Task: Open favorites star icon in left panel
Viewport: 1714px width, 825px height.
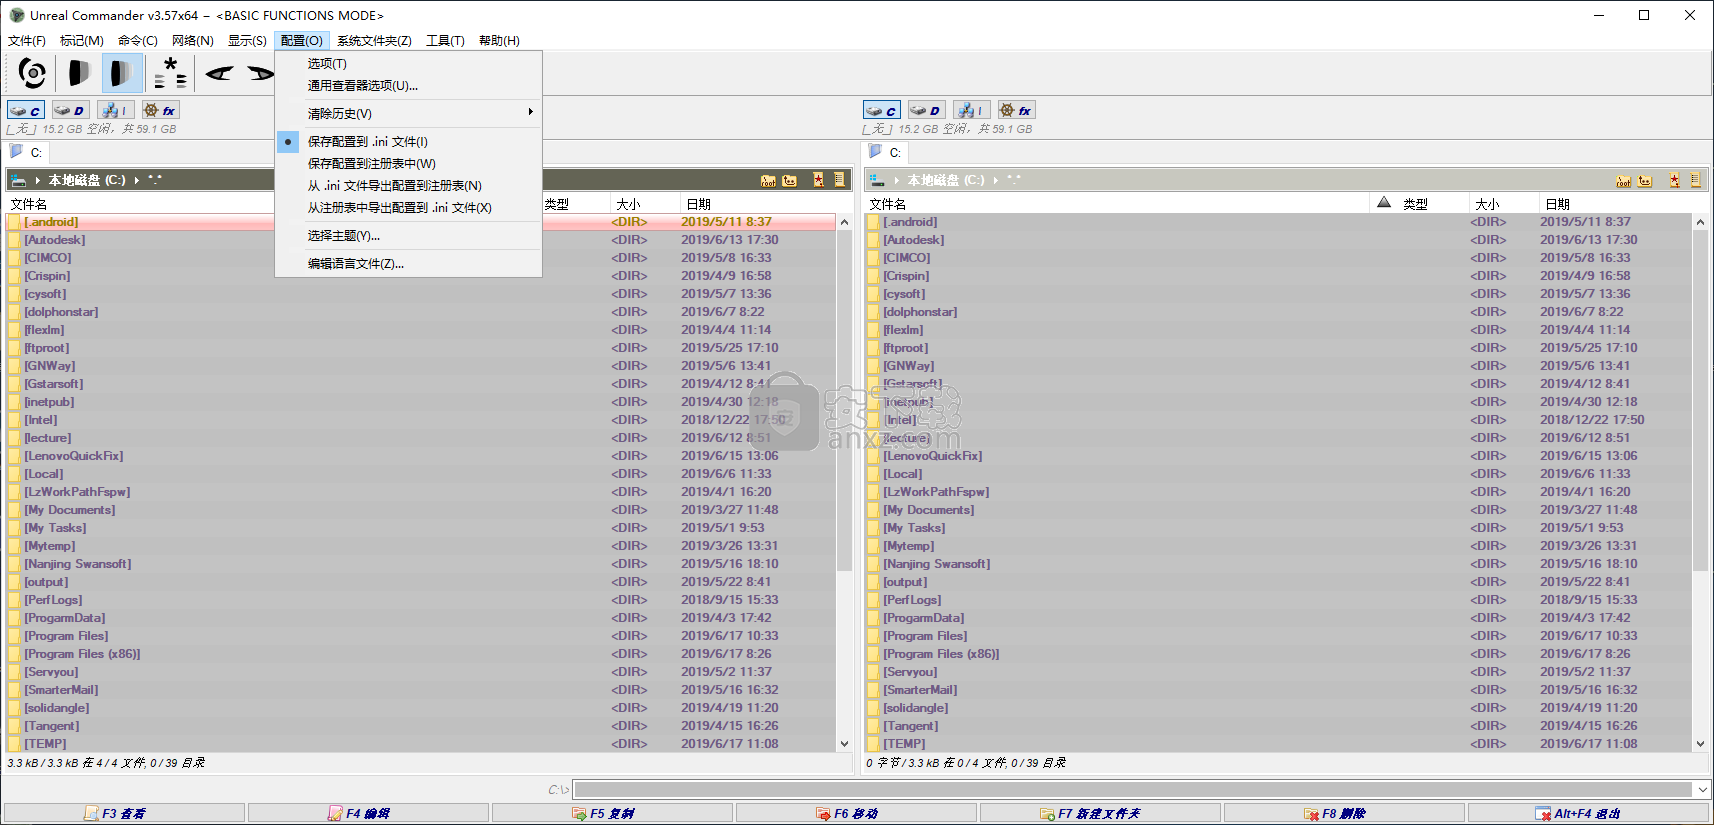Action: pyautogui.click(x=818, y=180)
